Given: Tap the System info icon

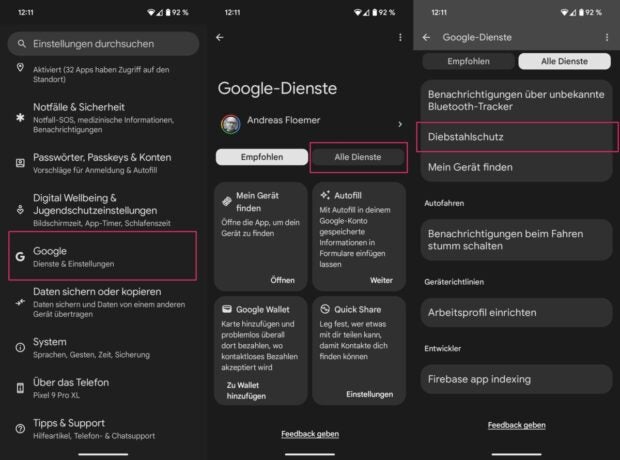Looking at the screenshot, I should click(x=20, y=348).
